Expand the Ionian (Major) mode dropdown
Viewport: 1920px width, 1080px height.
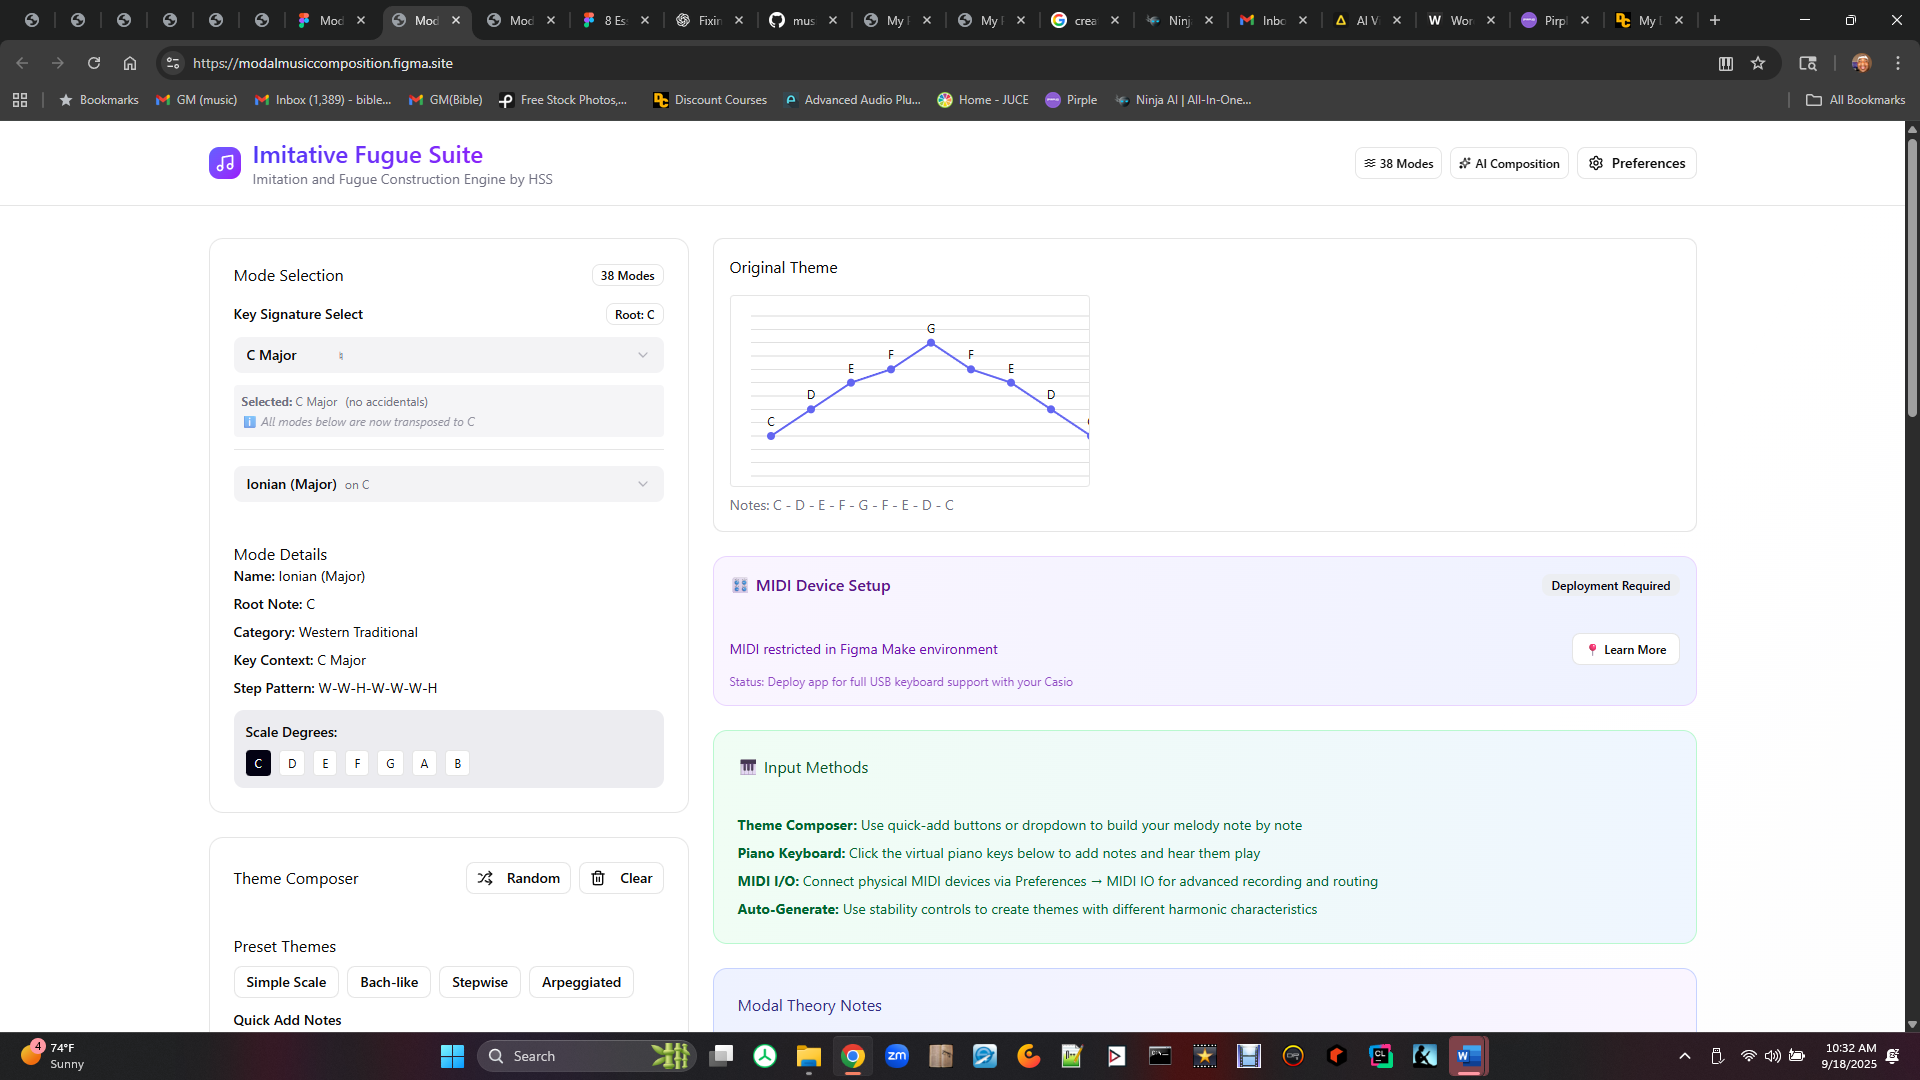[448, 484]
